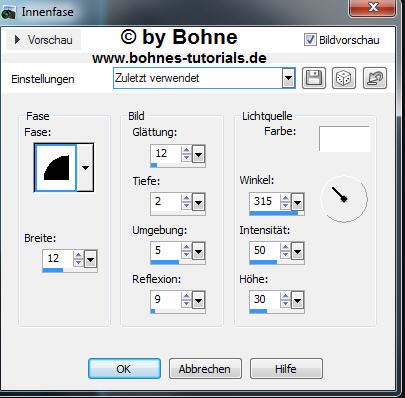The width and height of the screenshot is (405, 398).
Task: Click the Abbrechen button
Action: point(205,369)
